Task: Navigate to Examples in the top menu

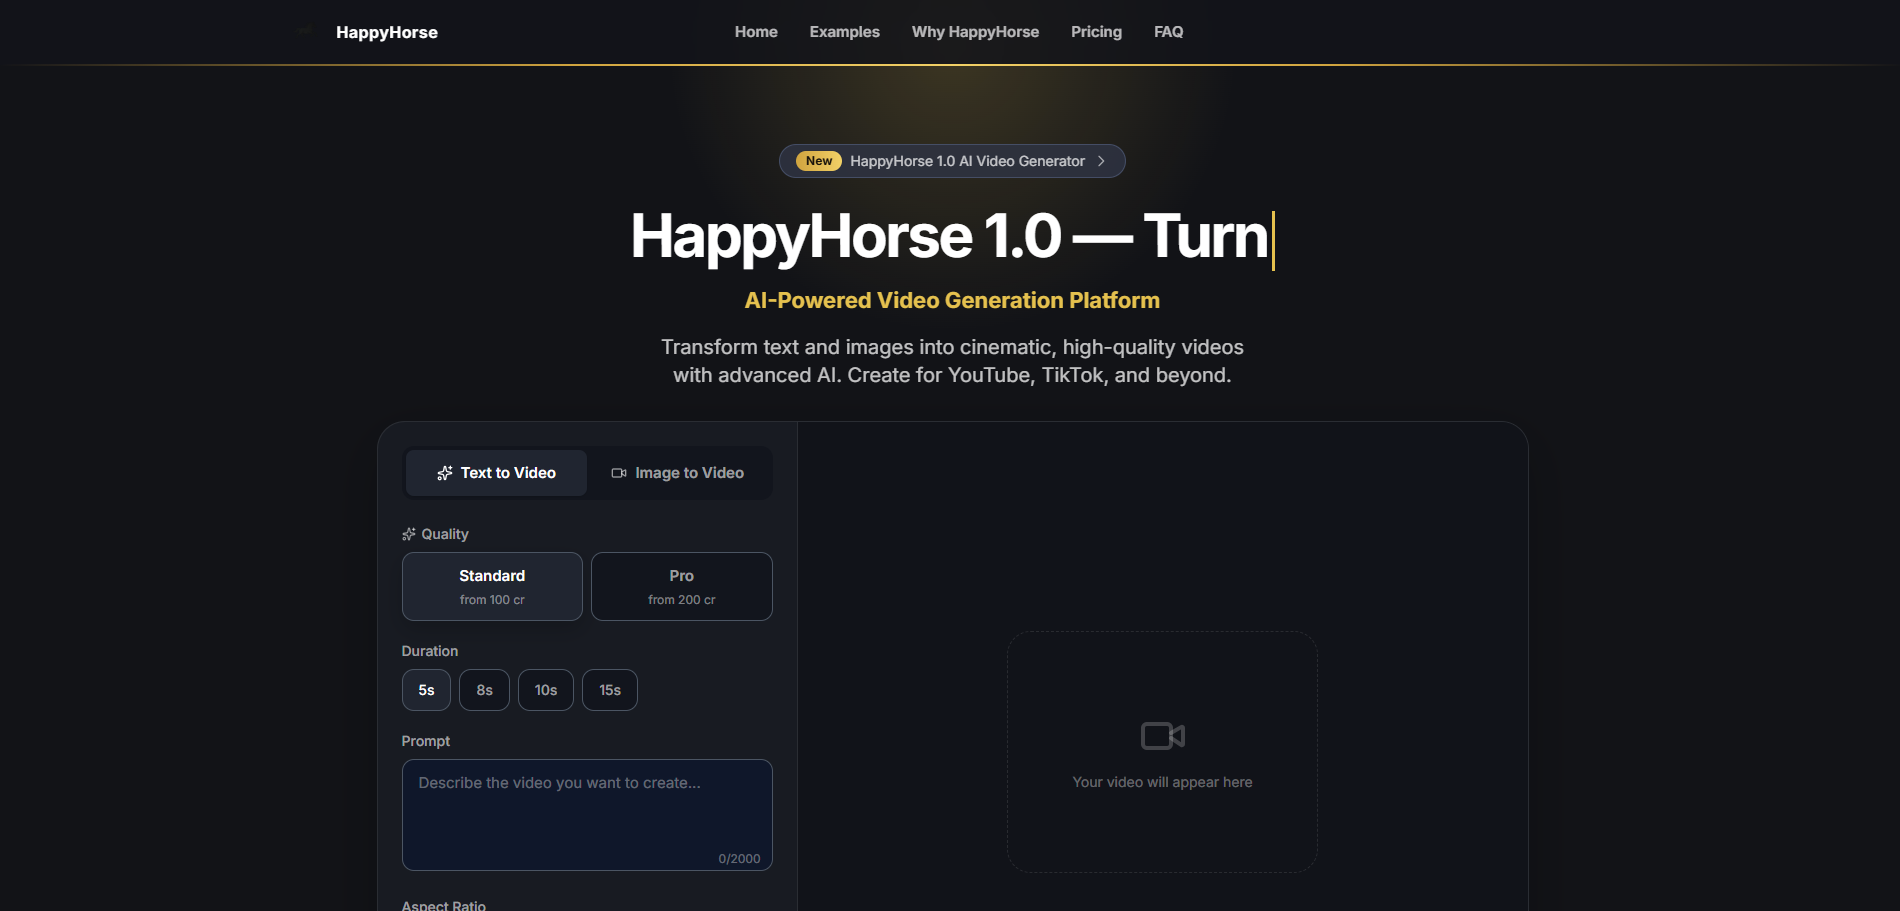Action: 844,31
